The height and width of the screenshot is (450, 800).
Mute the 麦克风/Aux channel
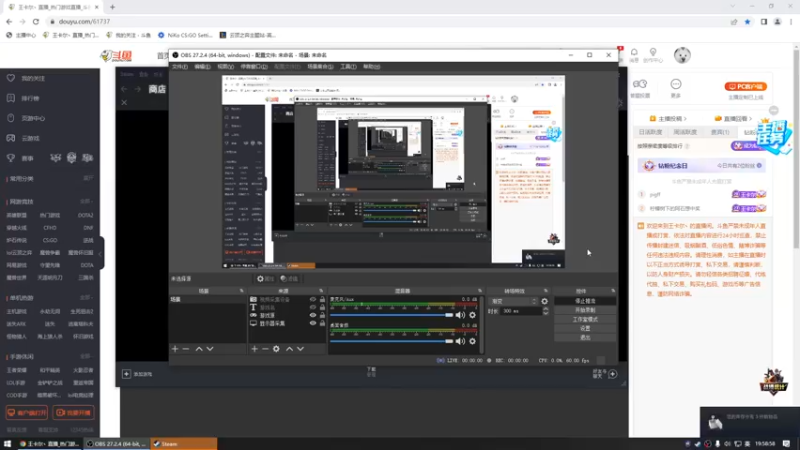pyautogui.click(x=460, y=315)
